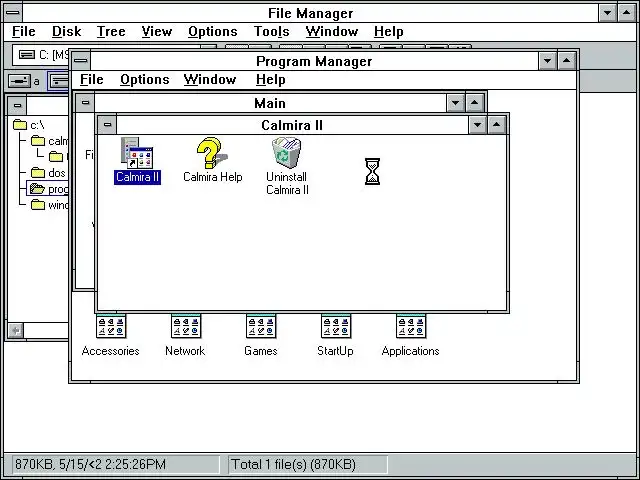Select drive a icon in File Manager
Screen dimensions: 640x480
(24, 81)
